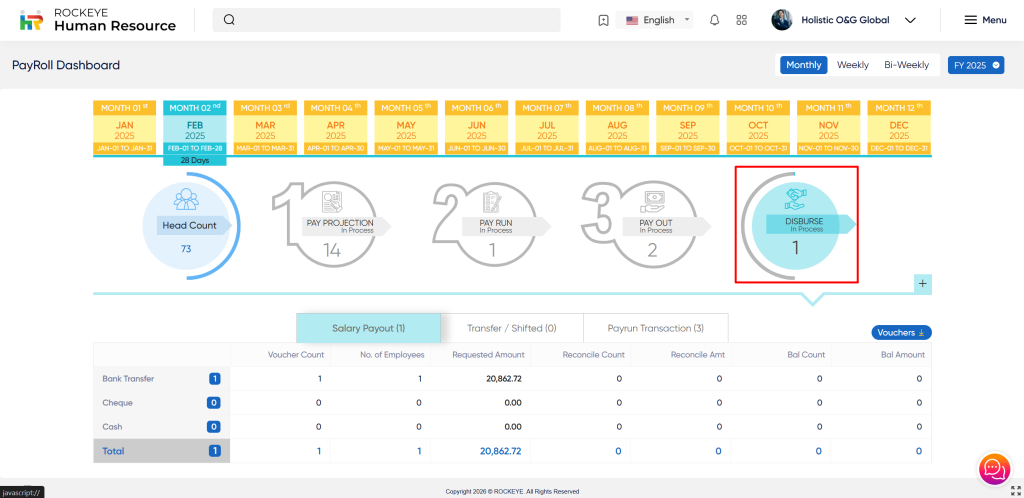Switch payroll view to Weekly

[x=852, y=65]
